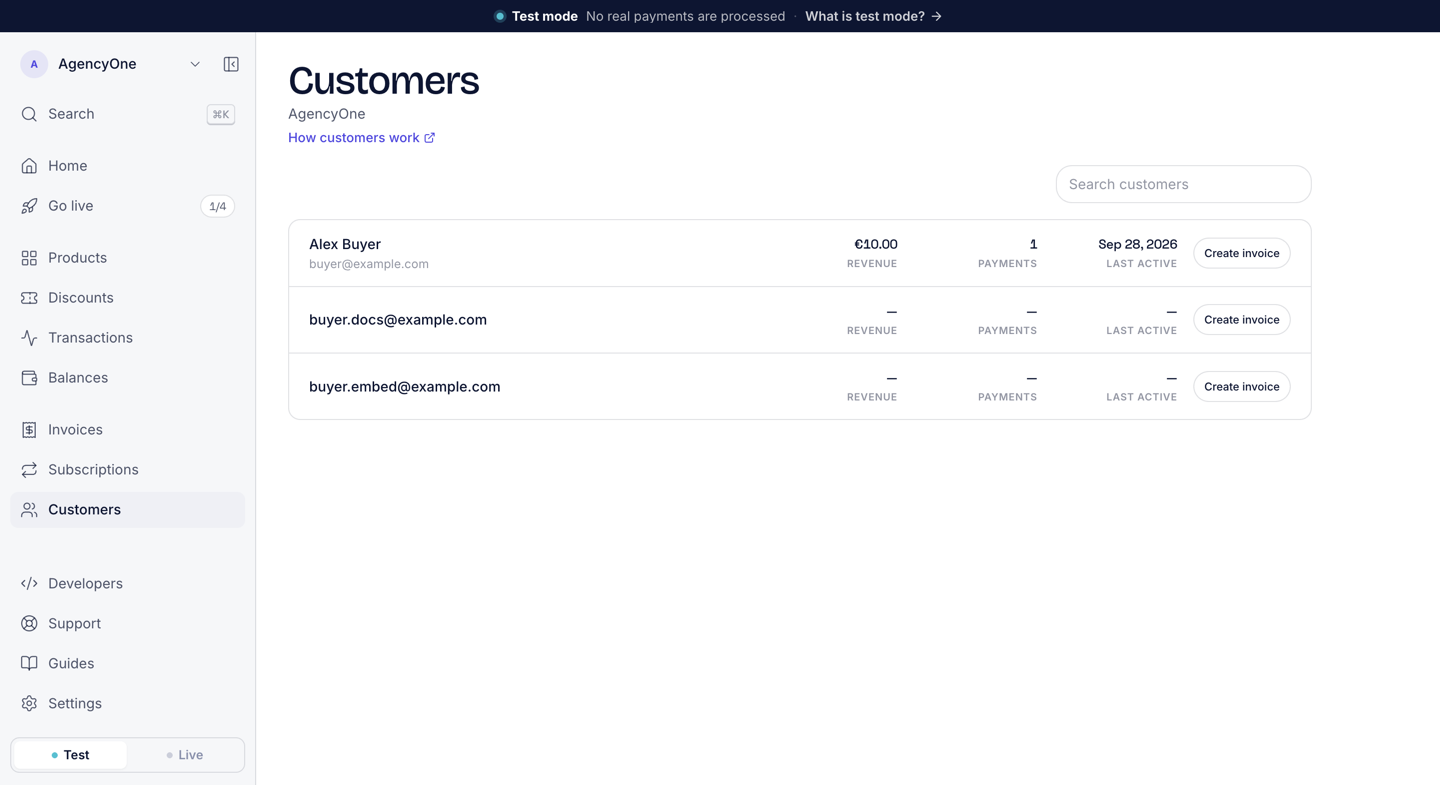The image size is (1440, 785).
Task: Open Invoices in the sidebar
Action: 128,430
